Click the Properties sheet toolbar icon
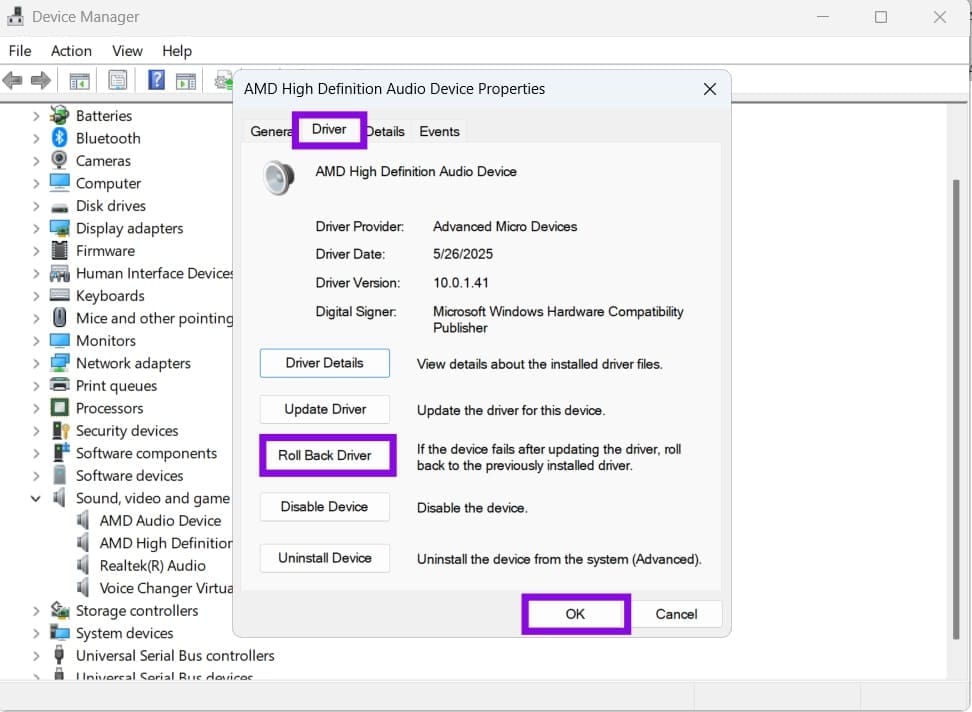Viewport: 972px width, 712px height. (117, 80)
